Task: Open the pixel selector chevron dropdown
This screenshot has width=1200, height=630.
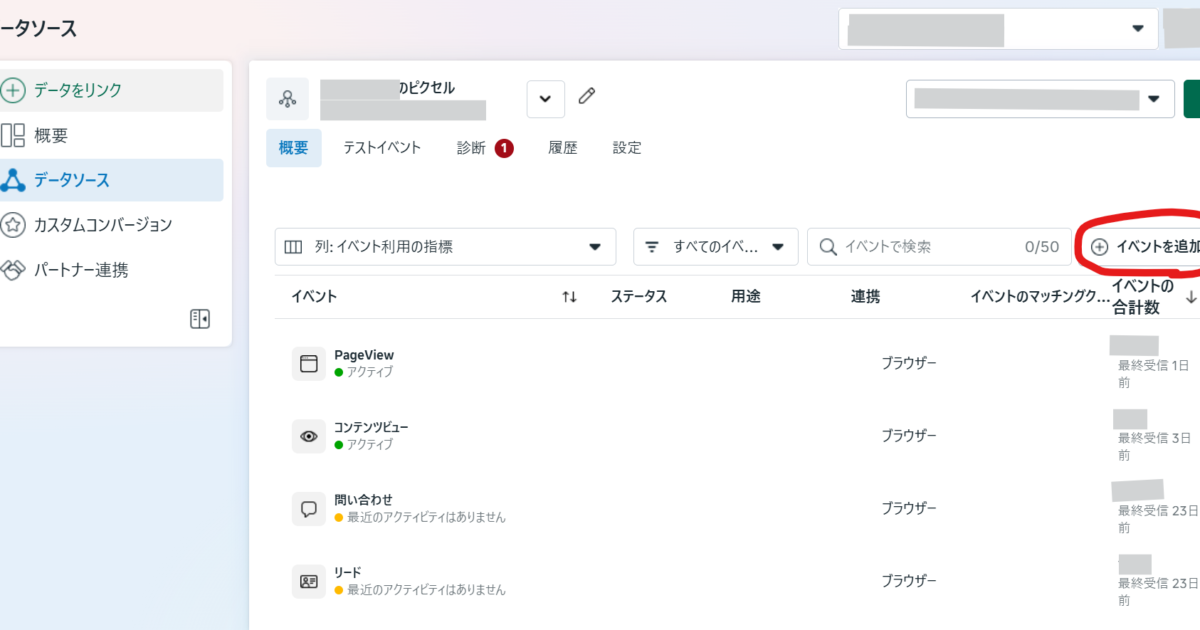Action: tap(545, 99)
